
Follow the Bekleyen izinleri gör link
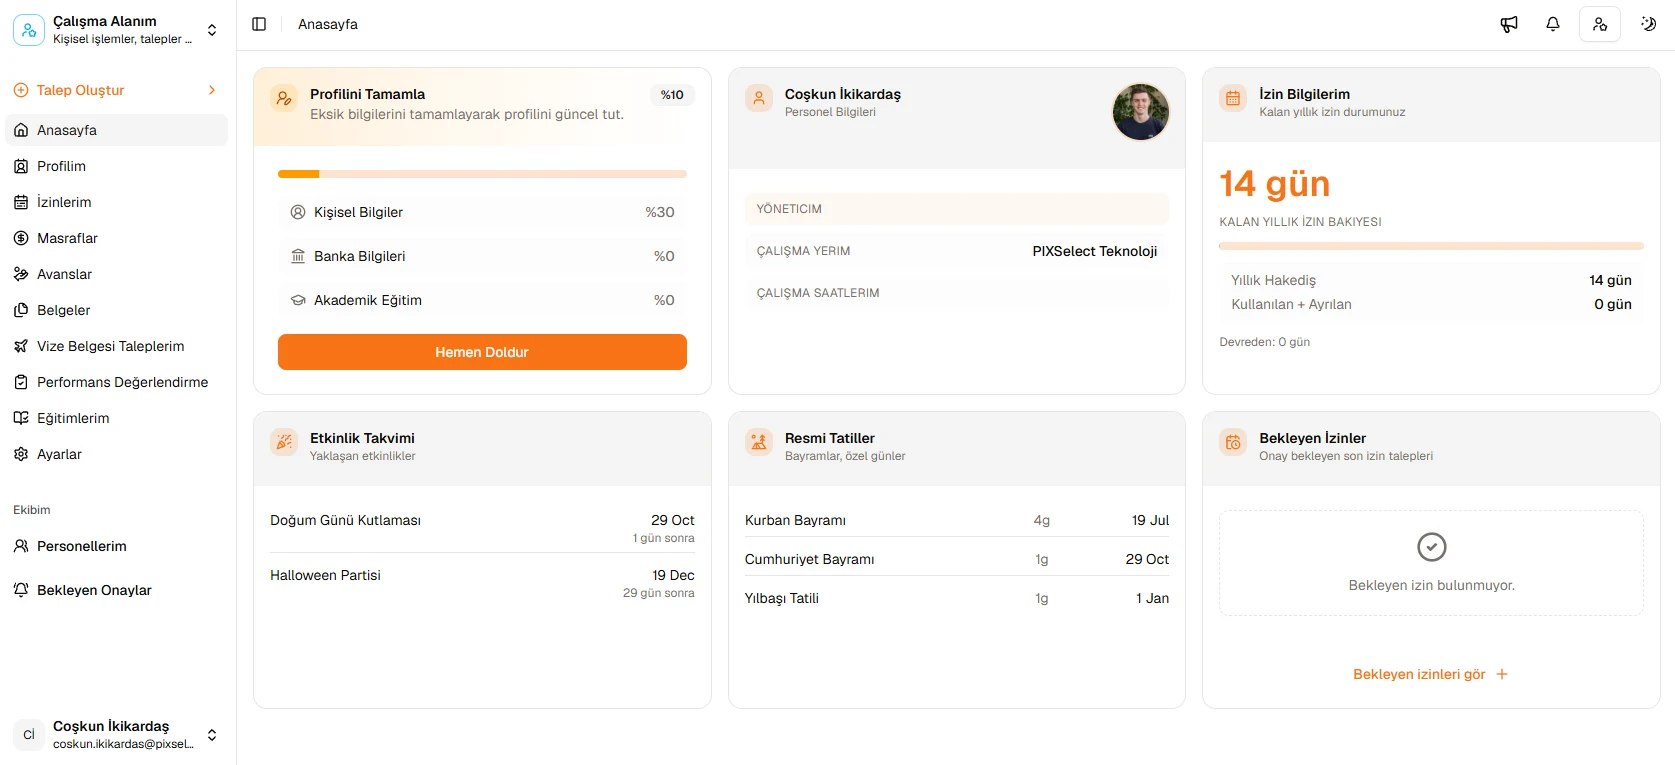[1430, 674]
